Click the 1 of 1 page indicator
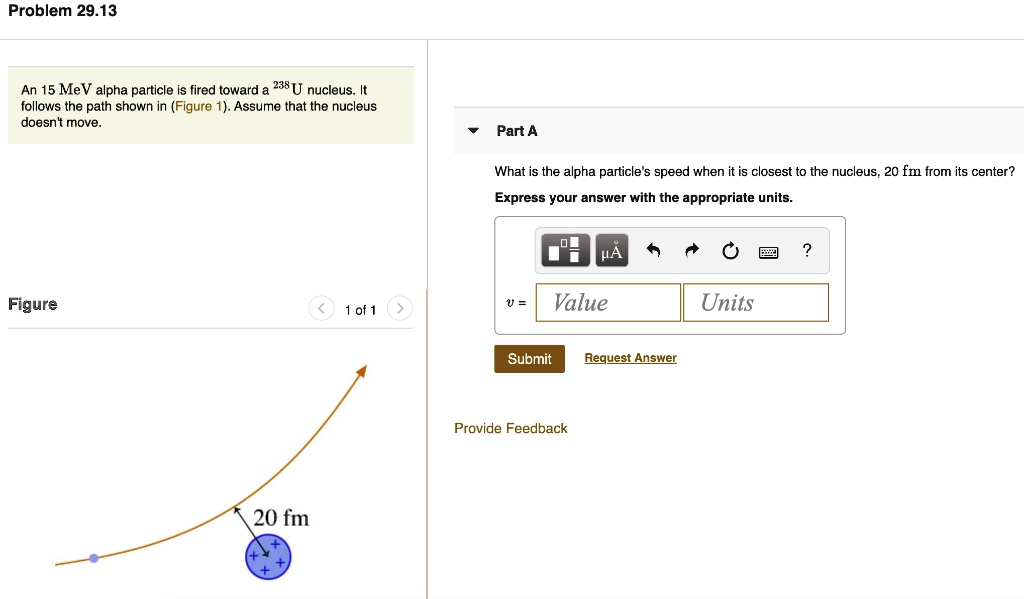The image size is (1024, 599). [360, 310]
